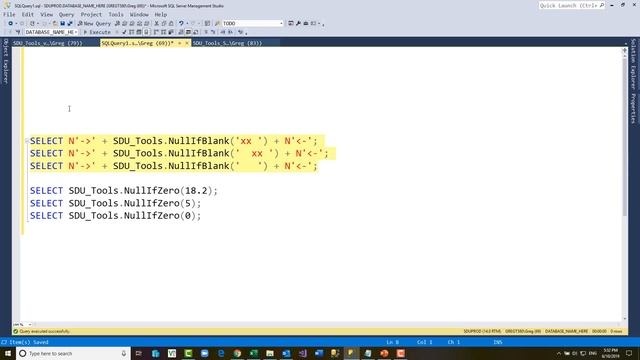Viewport: 640px width, 360px height.
Task: Click Specify Values for Template Parameters icon
Action: coord(240,32)
